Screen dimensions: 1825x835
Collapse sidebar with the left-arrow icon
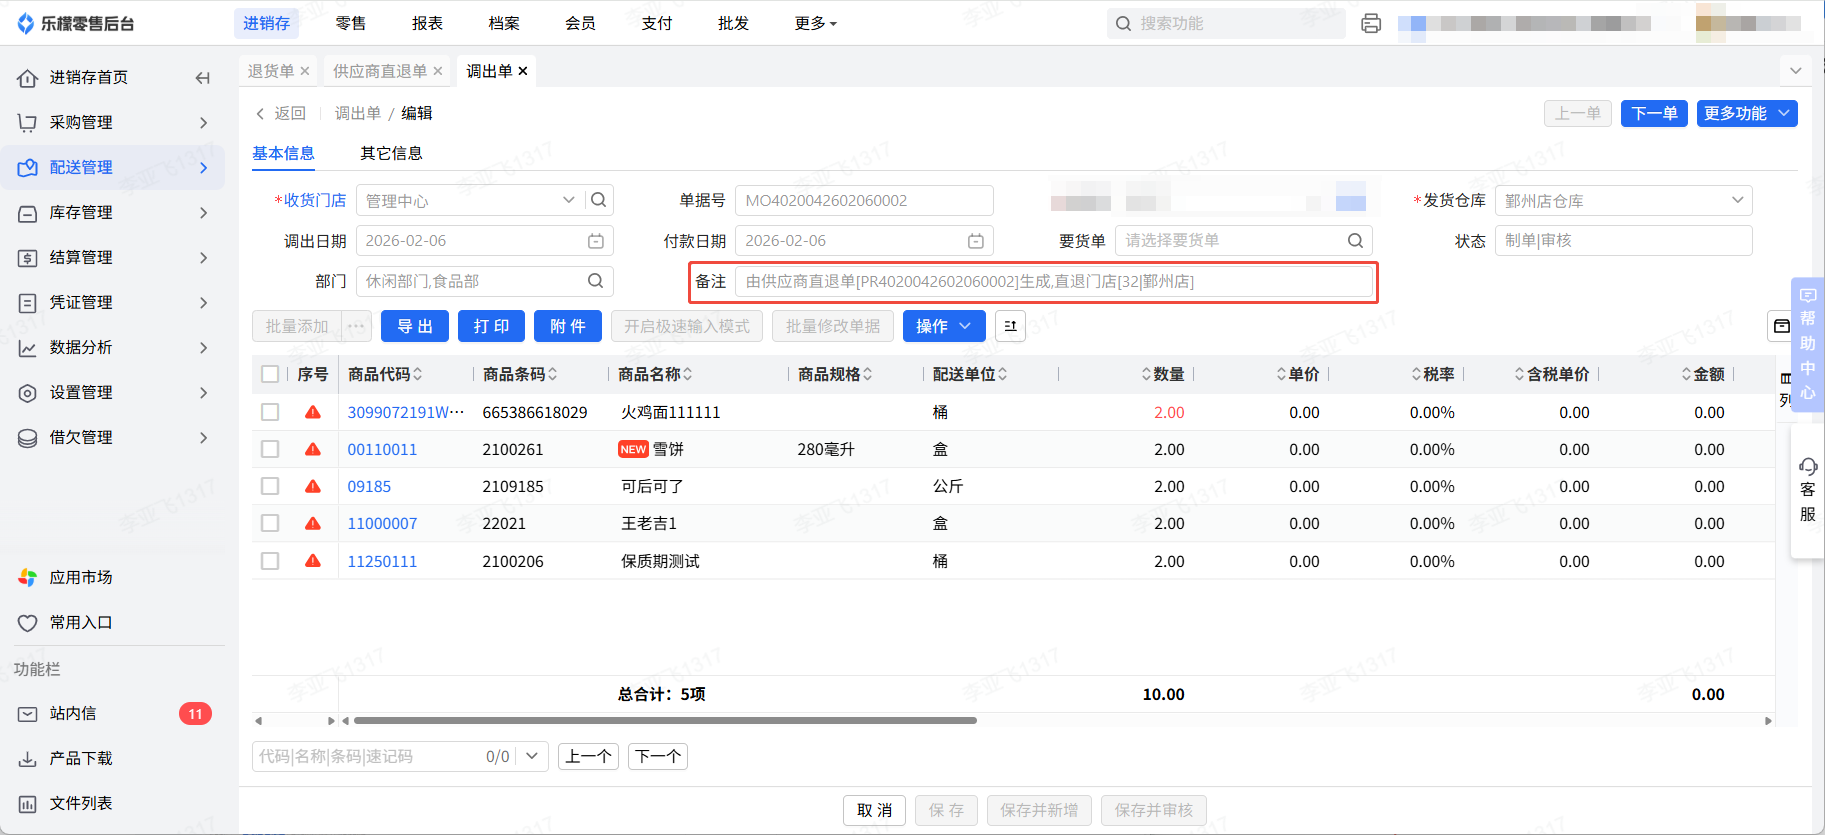pos(203,78)
